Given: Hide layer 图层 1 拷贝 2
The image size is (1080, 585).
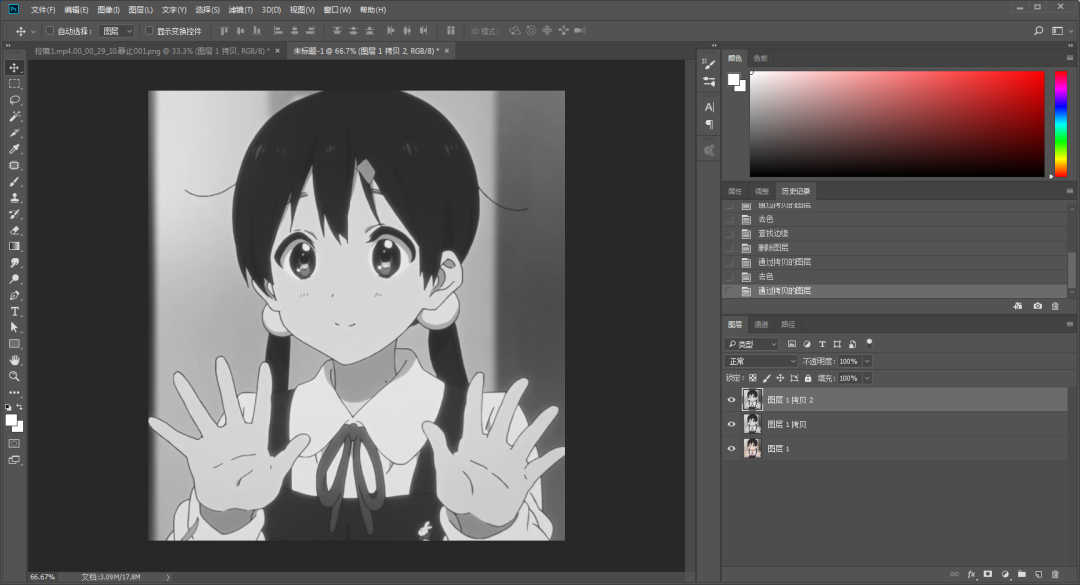Looking at the screenshot, I should 731,400.
